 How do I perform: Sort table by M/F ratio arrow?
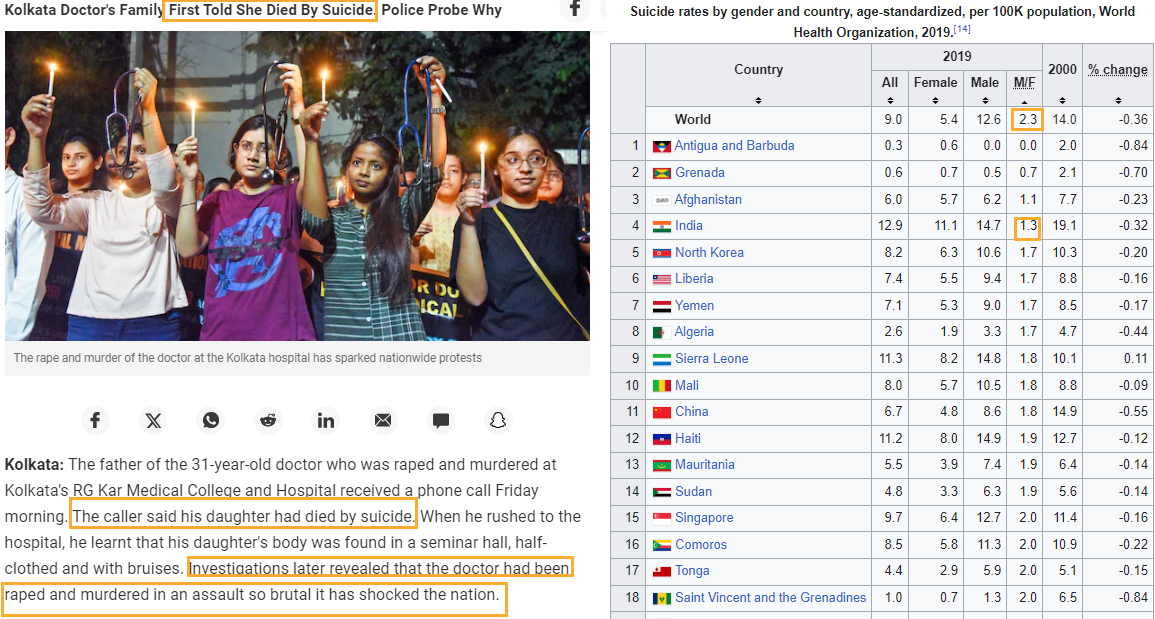click(1024, 100)
